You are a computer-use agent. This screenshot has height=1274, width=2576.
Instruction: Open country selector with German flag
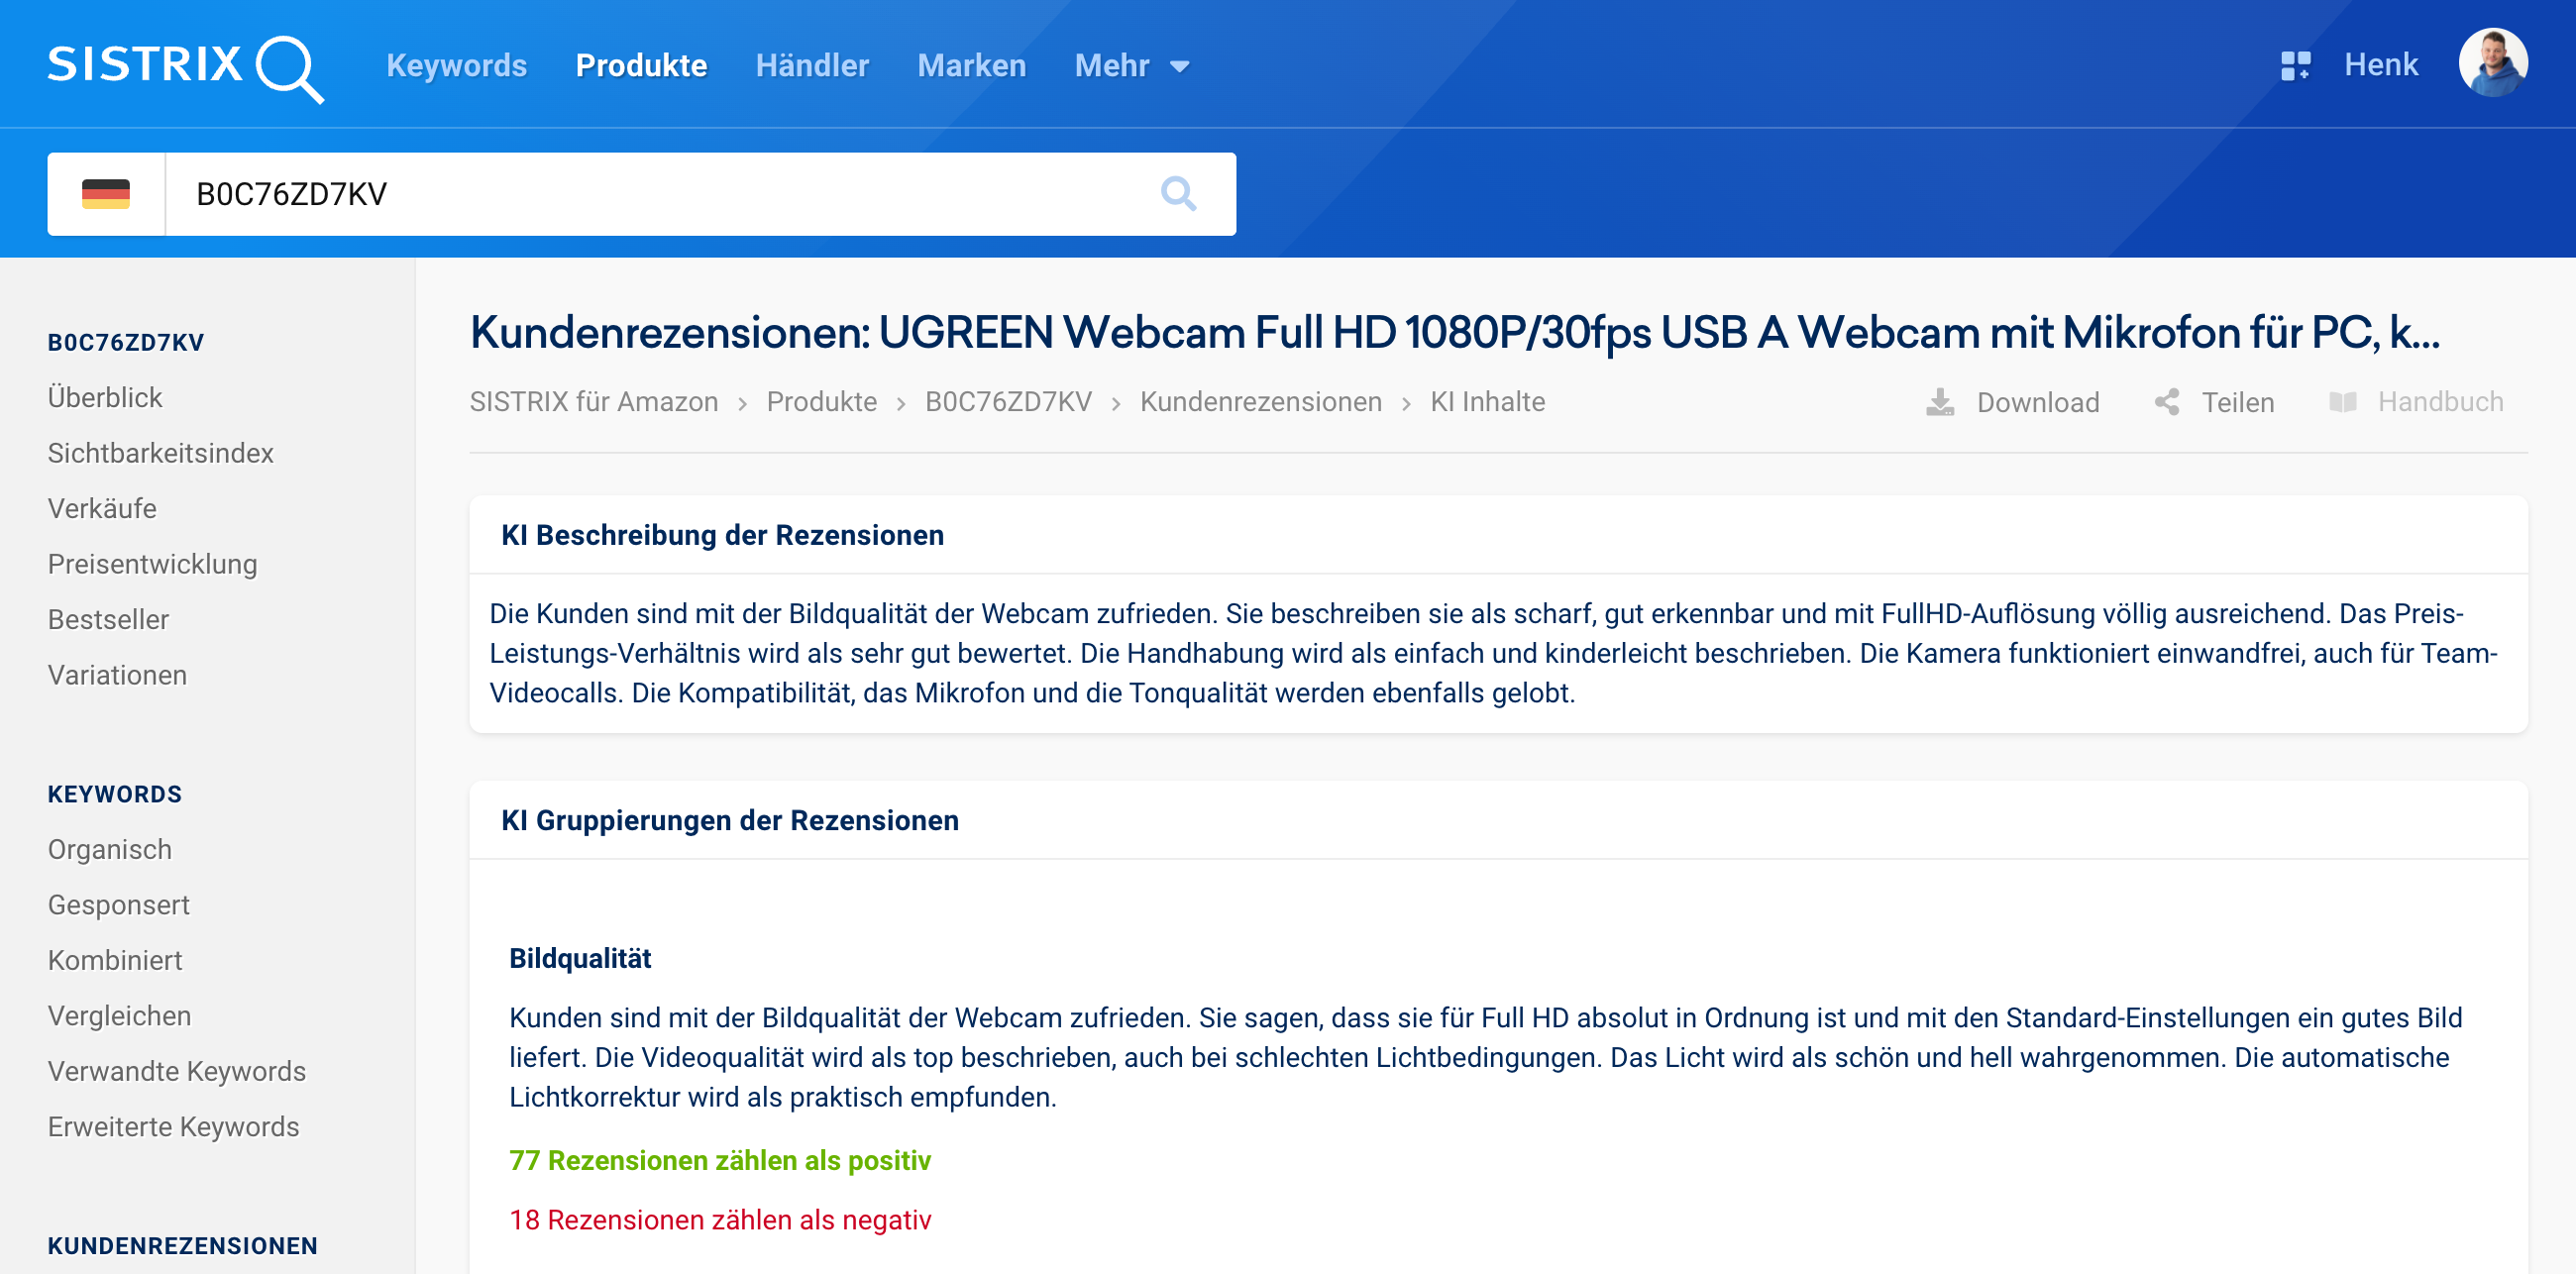click(x=106, y=194)
